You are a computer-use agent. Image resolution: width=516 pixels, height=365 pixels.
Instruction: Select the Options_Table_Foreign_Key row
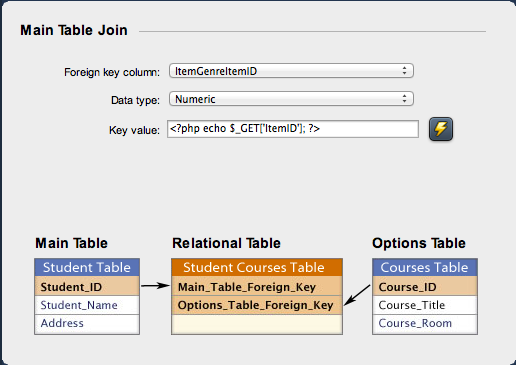tap(257, 305)
